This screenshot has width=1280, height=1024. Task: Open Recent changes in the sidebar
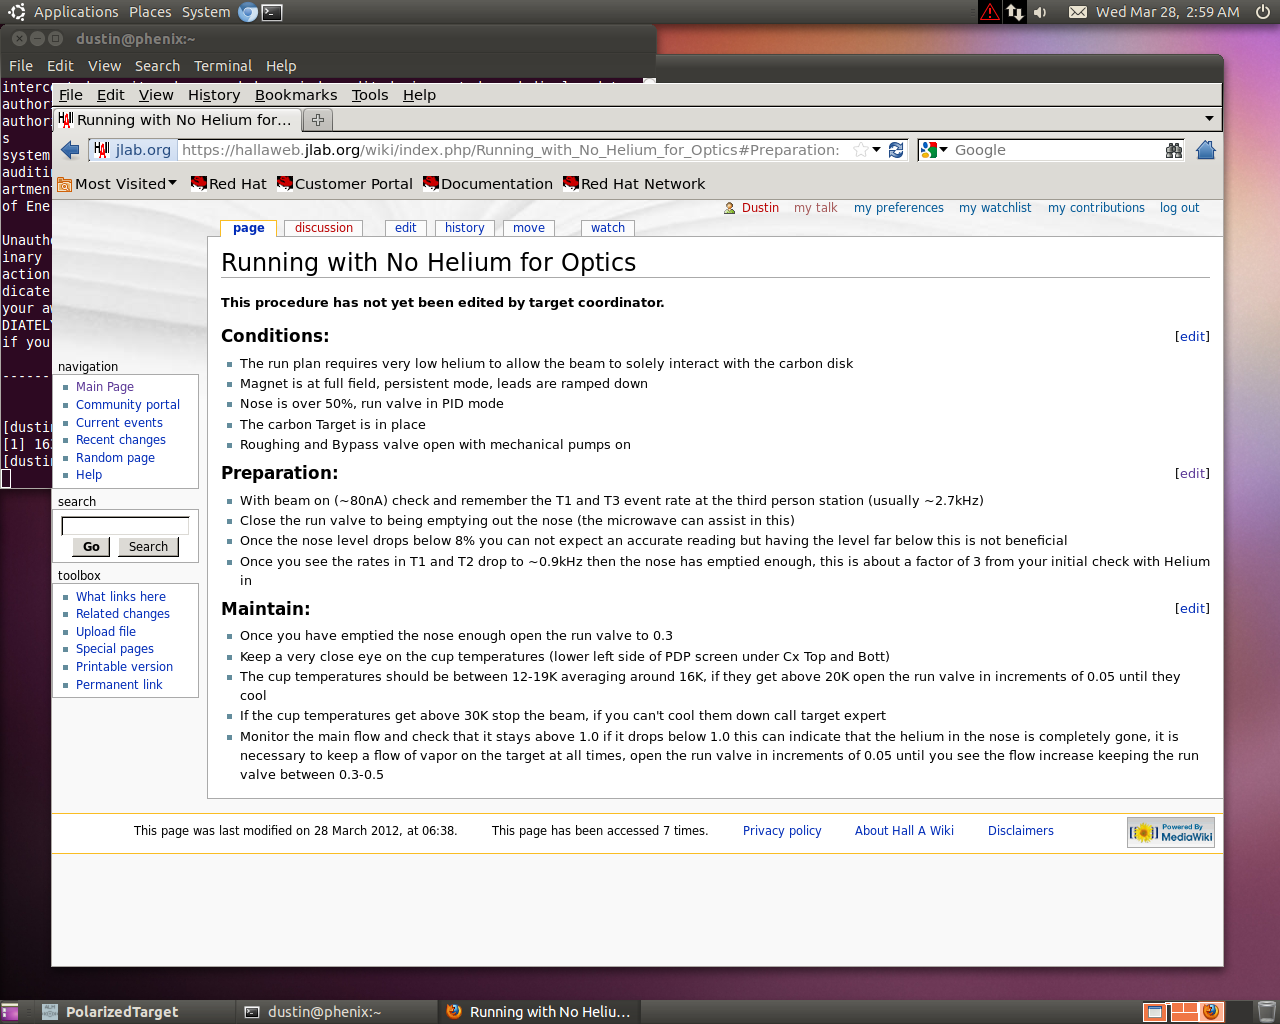tap(121, 440)
